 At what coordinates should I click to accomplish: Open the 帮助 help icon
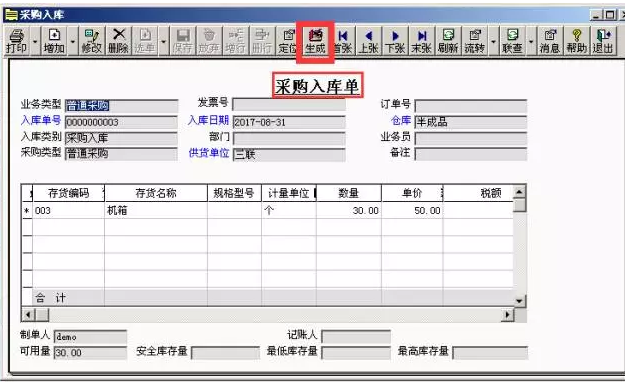tap(576, 41)
